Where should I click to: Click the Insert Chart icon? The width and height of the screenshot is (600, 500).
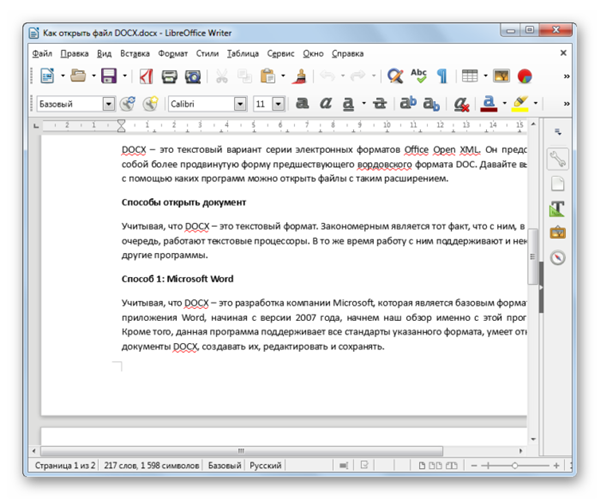525,76
